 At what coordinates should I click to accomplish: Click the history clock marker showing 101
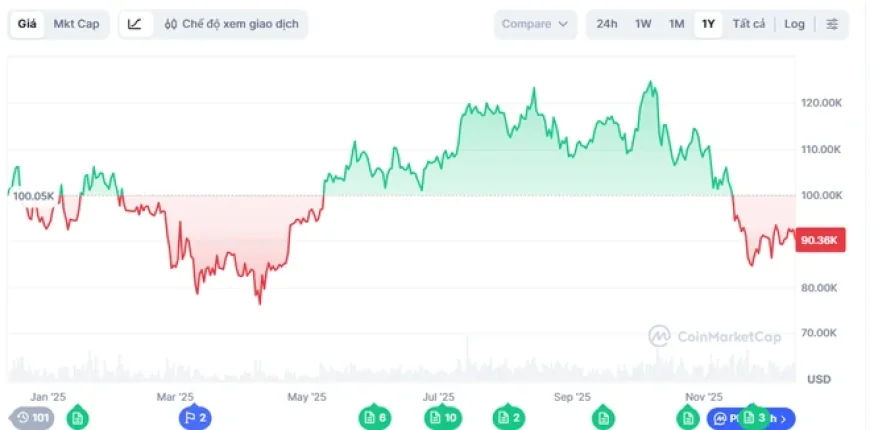[32, 418]
